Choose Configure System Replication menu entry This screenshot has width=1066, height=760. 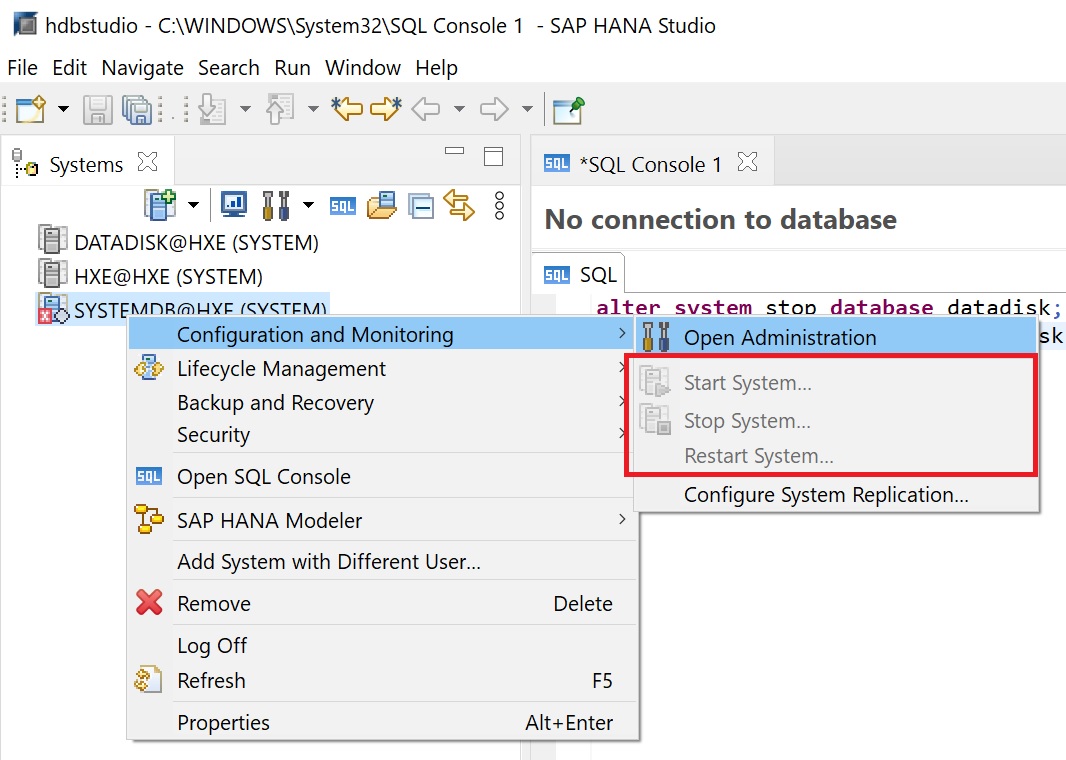pos(825,495)
